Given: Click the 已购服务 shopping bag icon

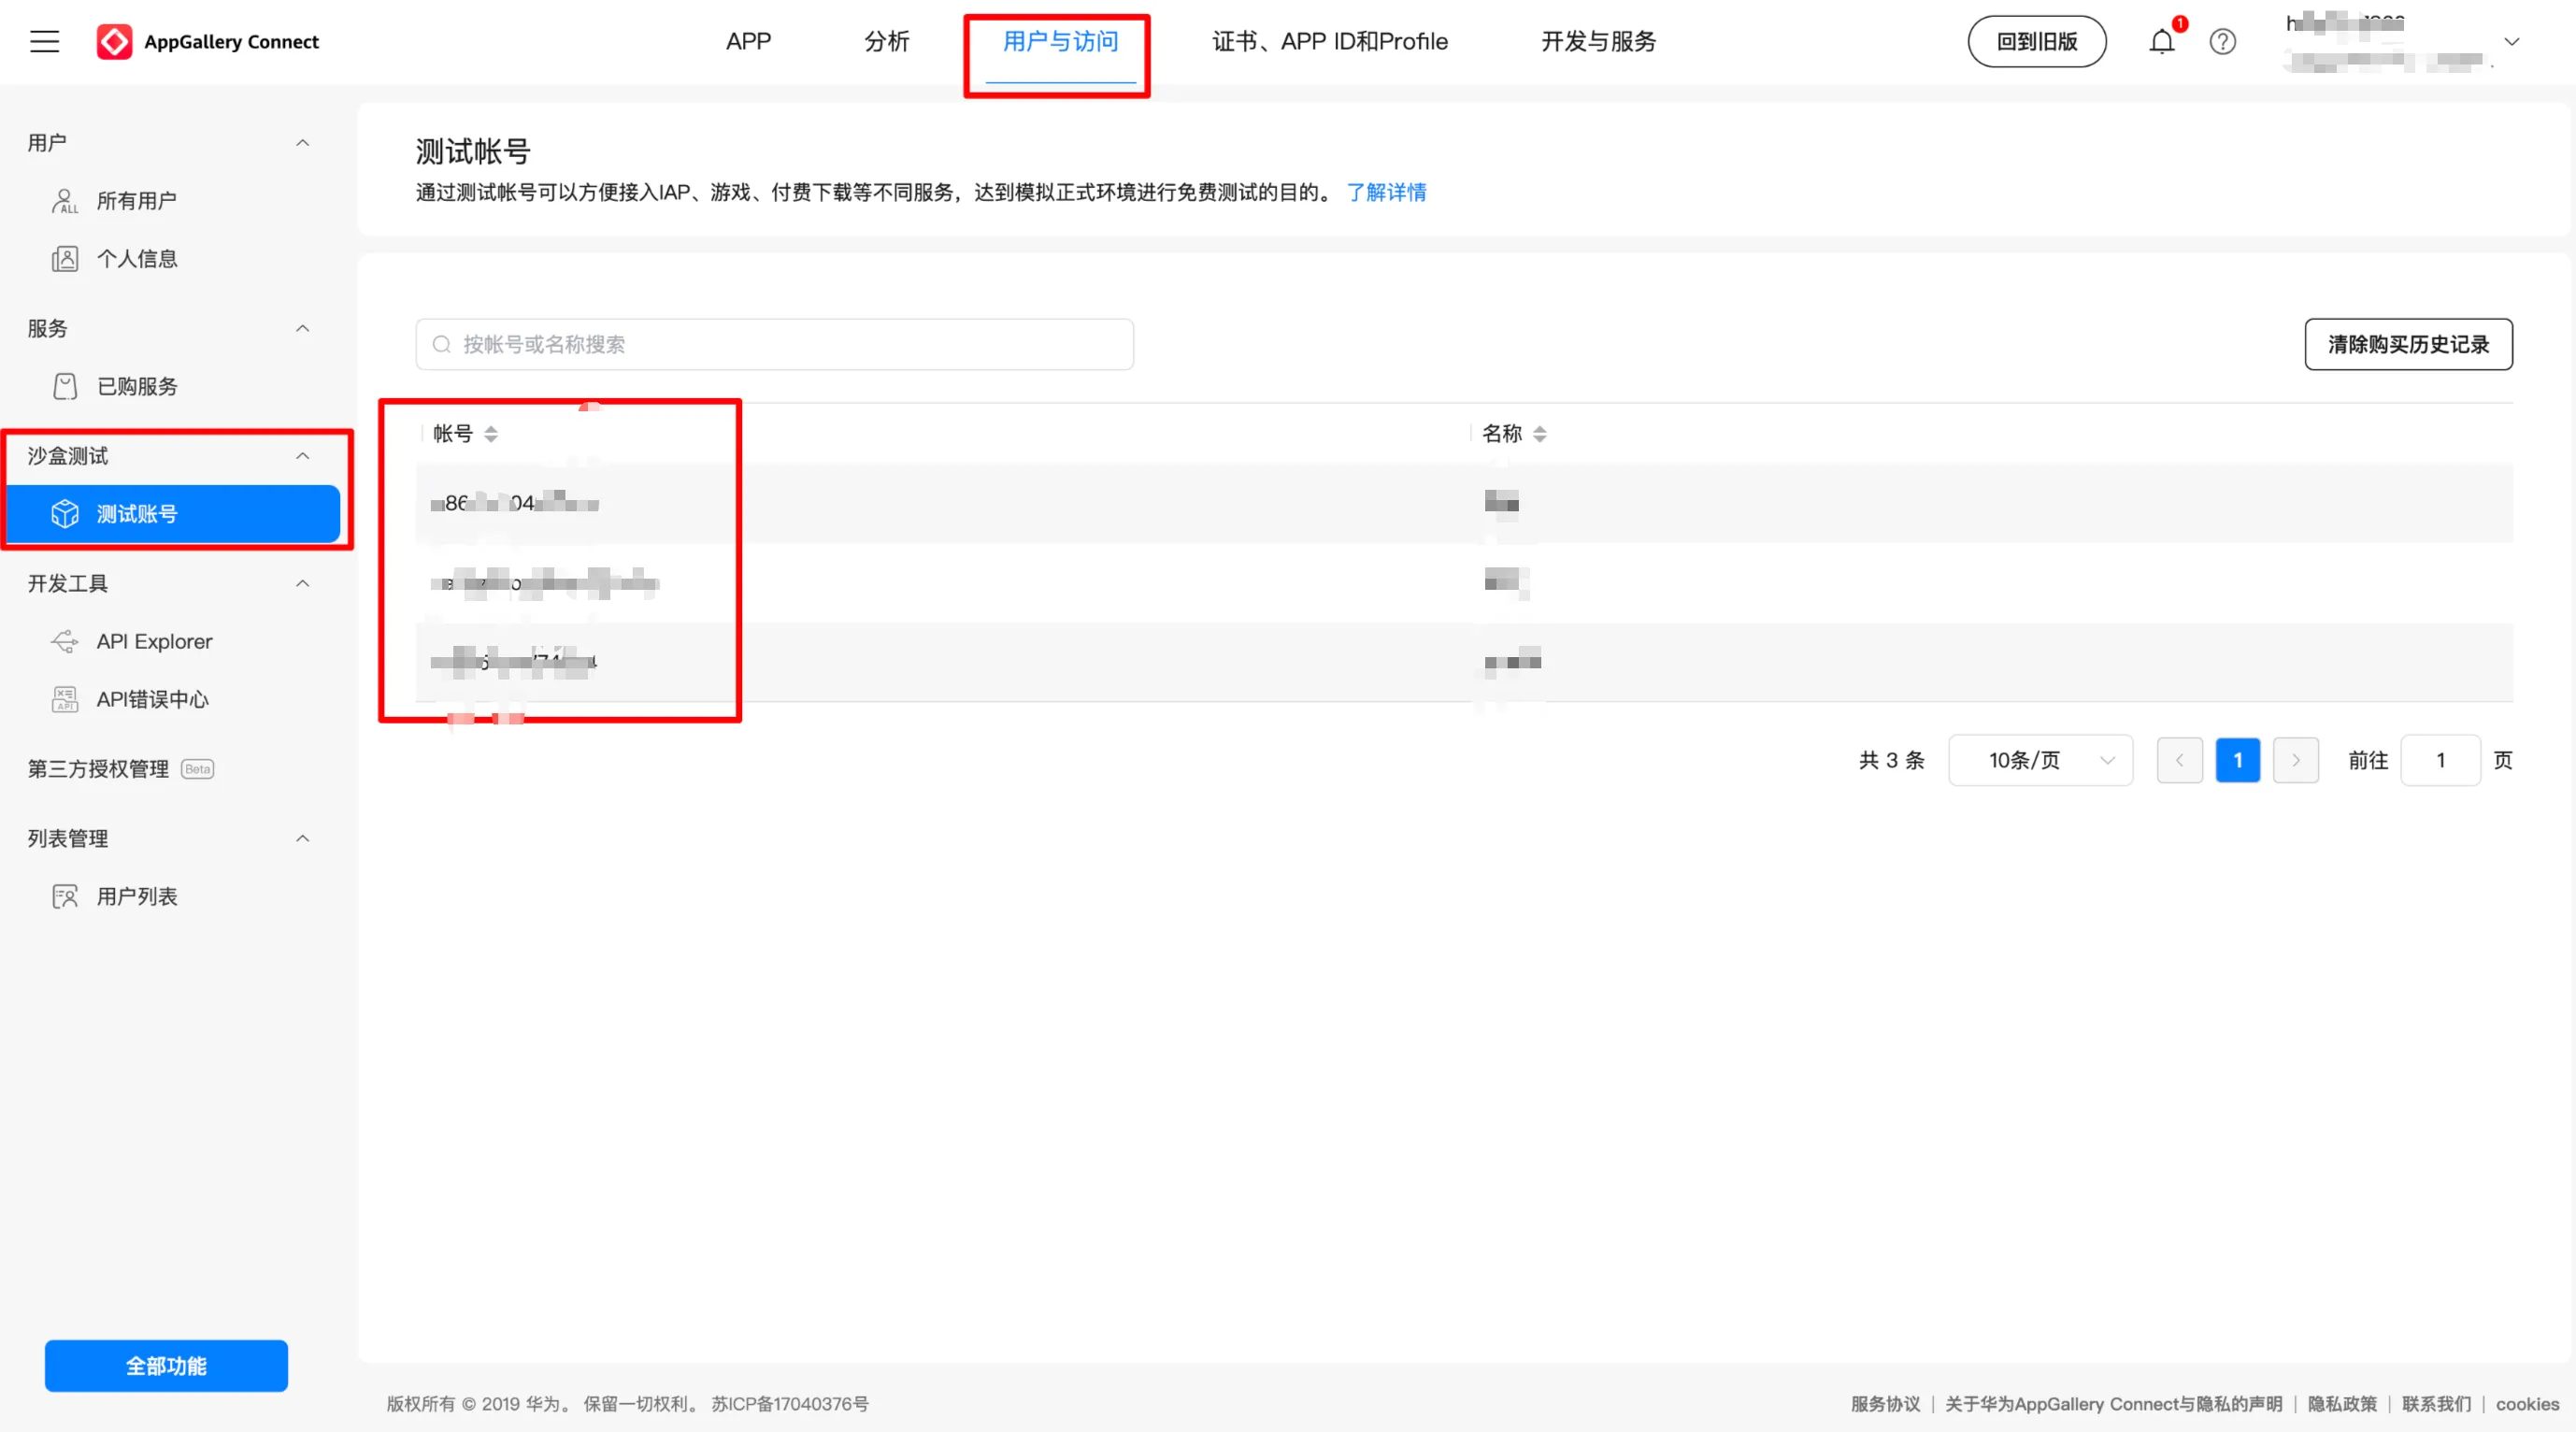Looking at the screenshot, I should 65,386.
